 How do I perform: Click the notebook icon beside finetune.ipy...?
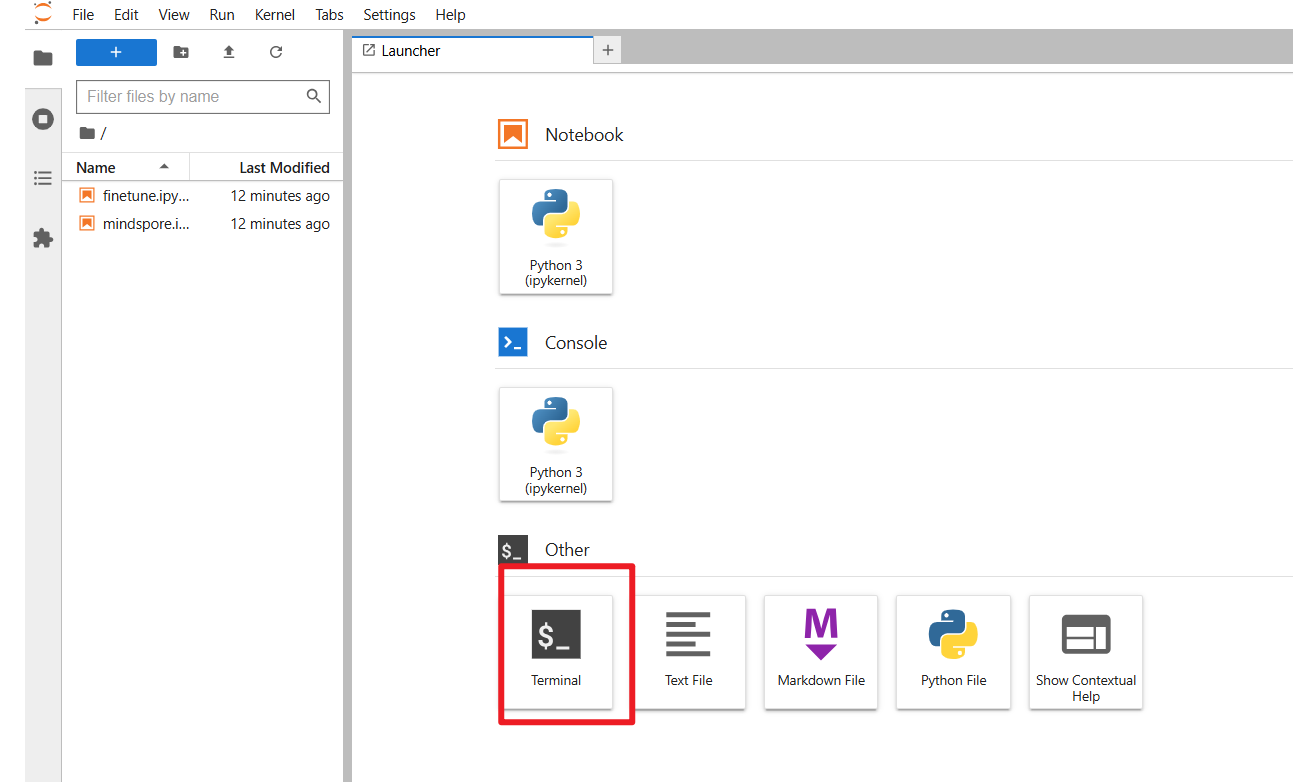pyautogui.click(x=87, y=196)
